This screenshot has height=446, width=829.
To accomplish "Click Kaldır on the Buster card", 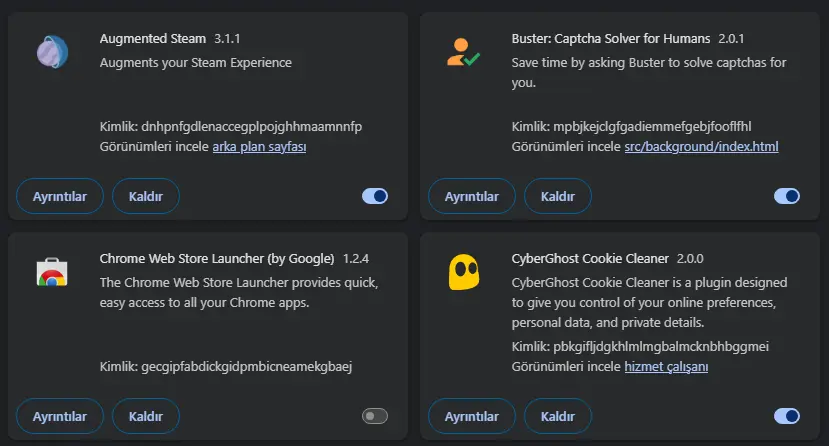I will [x=557, y=196].
